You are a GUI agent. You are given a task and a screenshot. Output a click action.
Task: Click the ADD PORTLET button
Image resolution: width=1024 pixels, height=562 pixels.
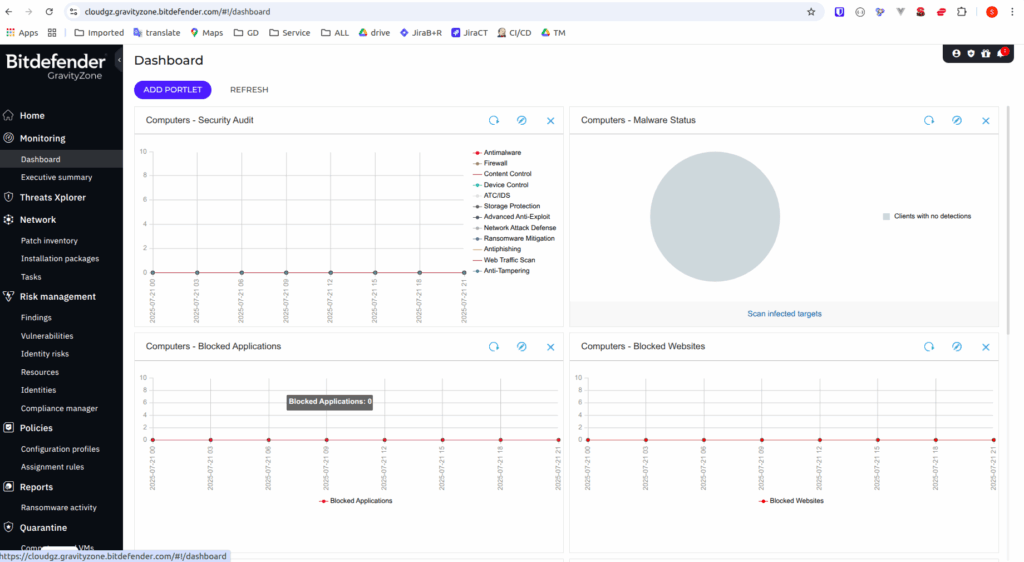tap(172, 89)
